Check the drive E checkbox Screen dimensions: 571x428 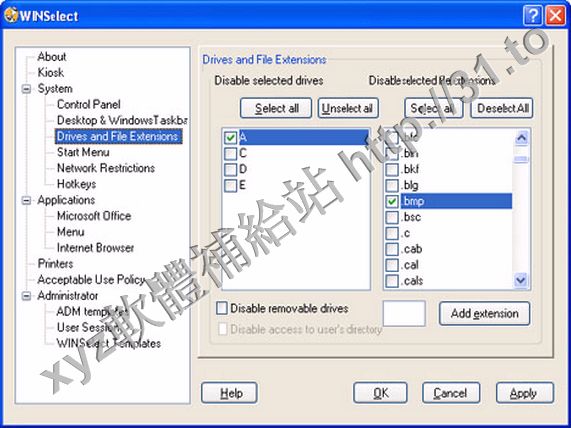pos(231,185)
